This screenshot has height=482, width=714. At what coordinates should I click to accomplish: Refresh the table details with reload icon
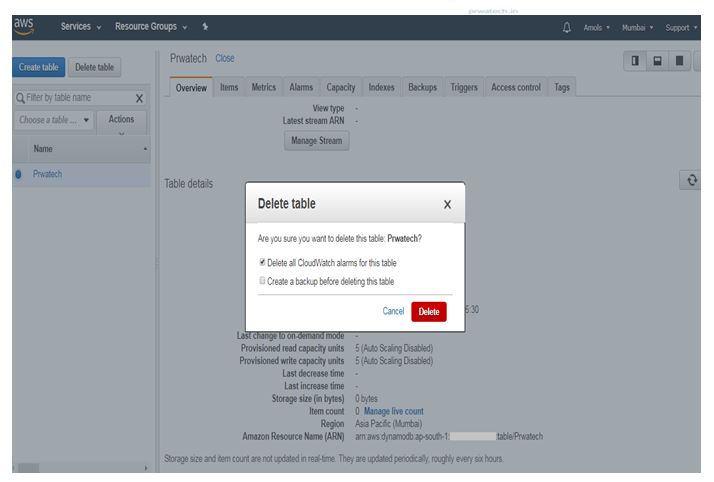tap(692, 180)
